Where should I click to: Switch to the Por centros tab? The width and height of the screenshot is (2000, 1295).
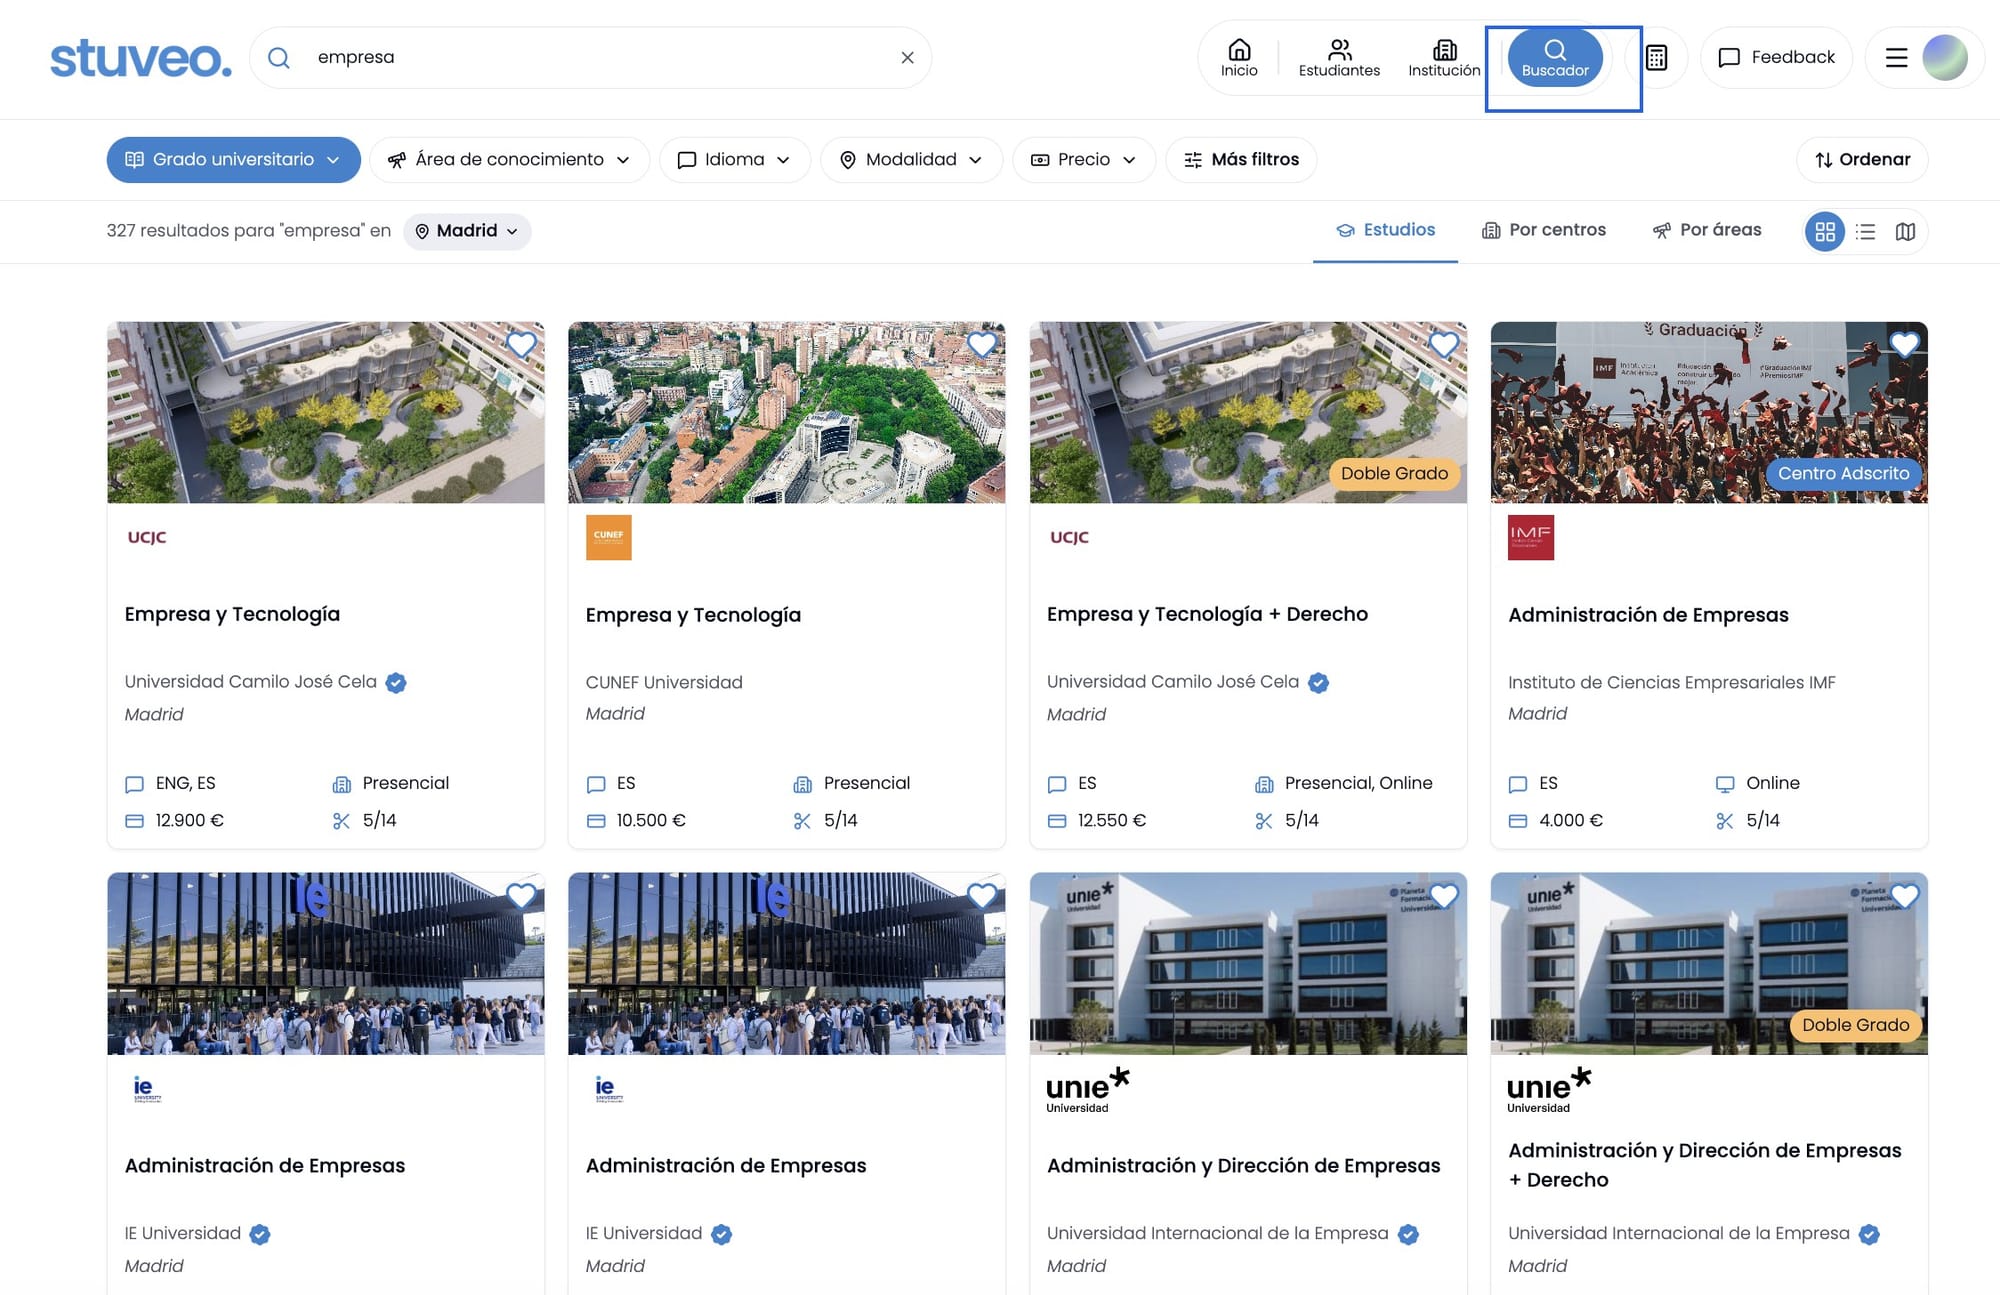point(1543,231)
